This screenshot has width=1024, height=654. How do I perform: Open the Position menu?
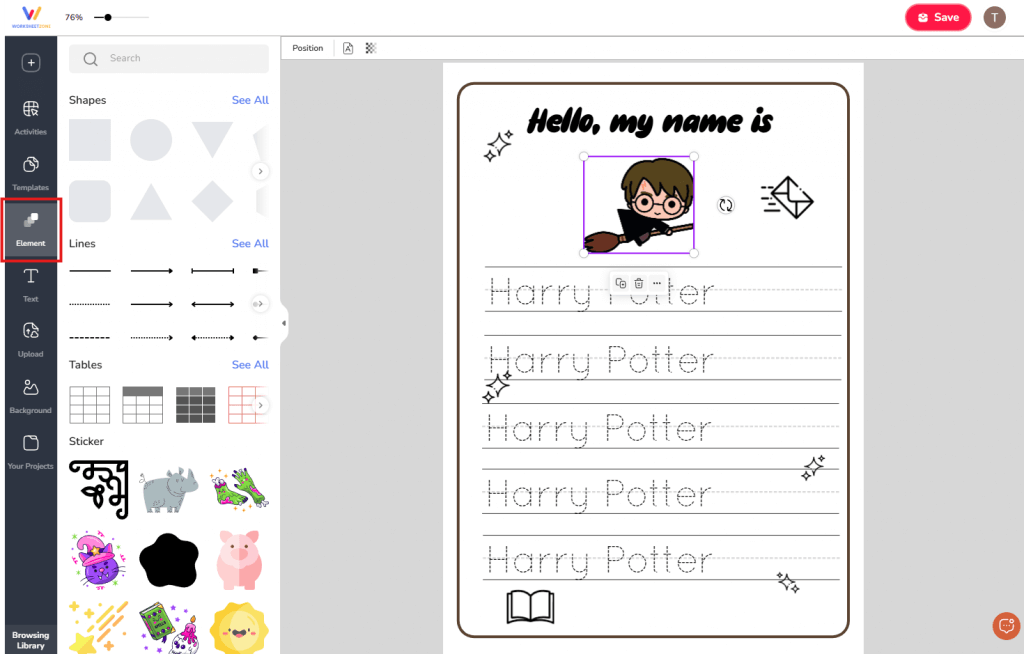click(x=308, y=48)
